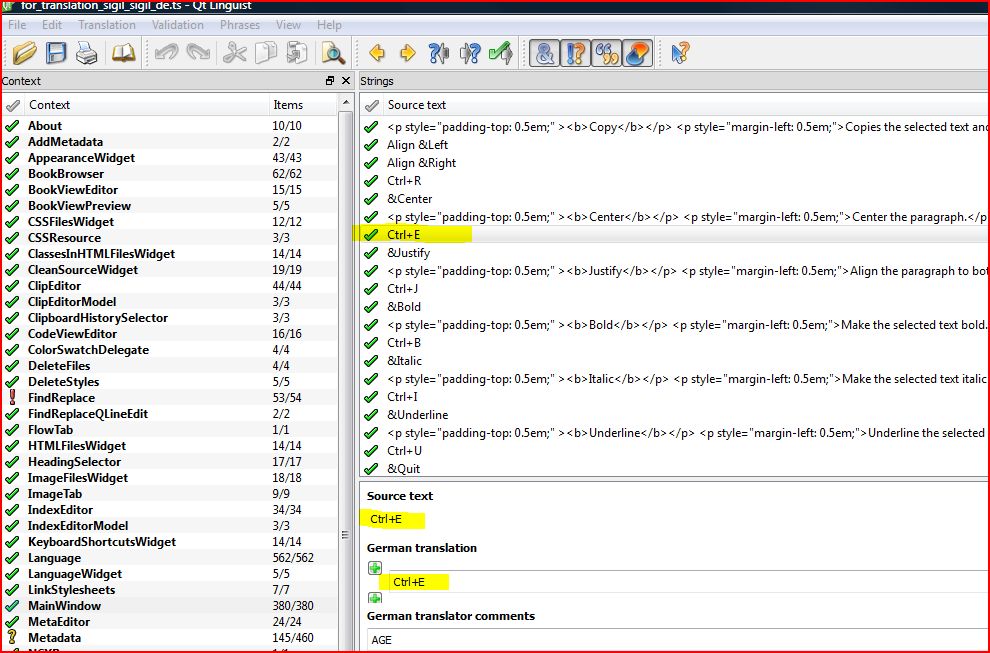Select the Ctrl+U string row
Image resolution: width=990 pixels, height=653 pixels.
coord(674,451)
